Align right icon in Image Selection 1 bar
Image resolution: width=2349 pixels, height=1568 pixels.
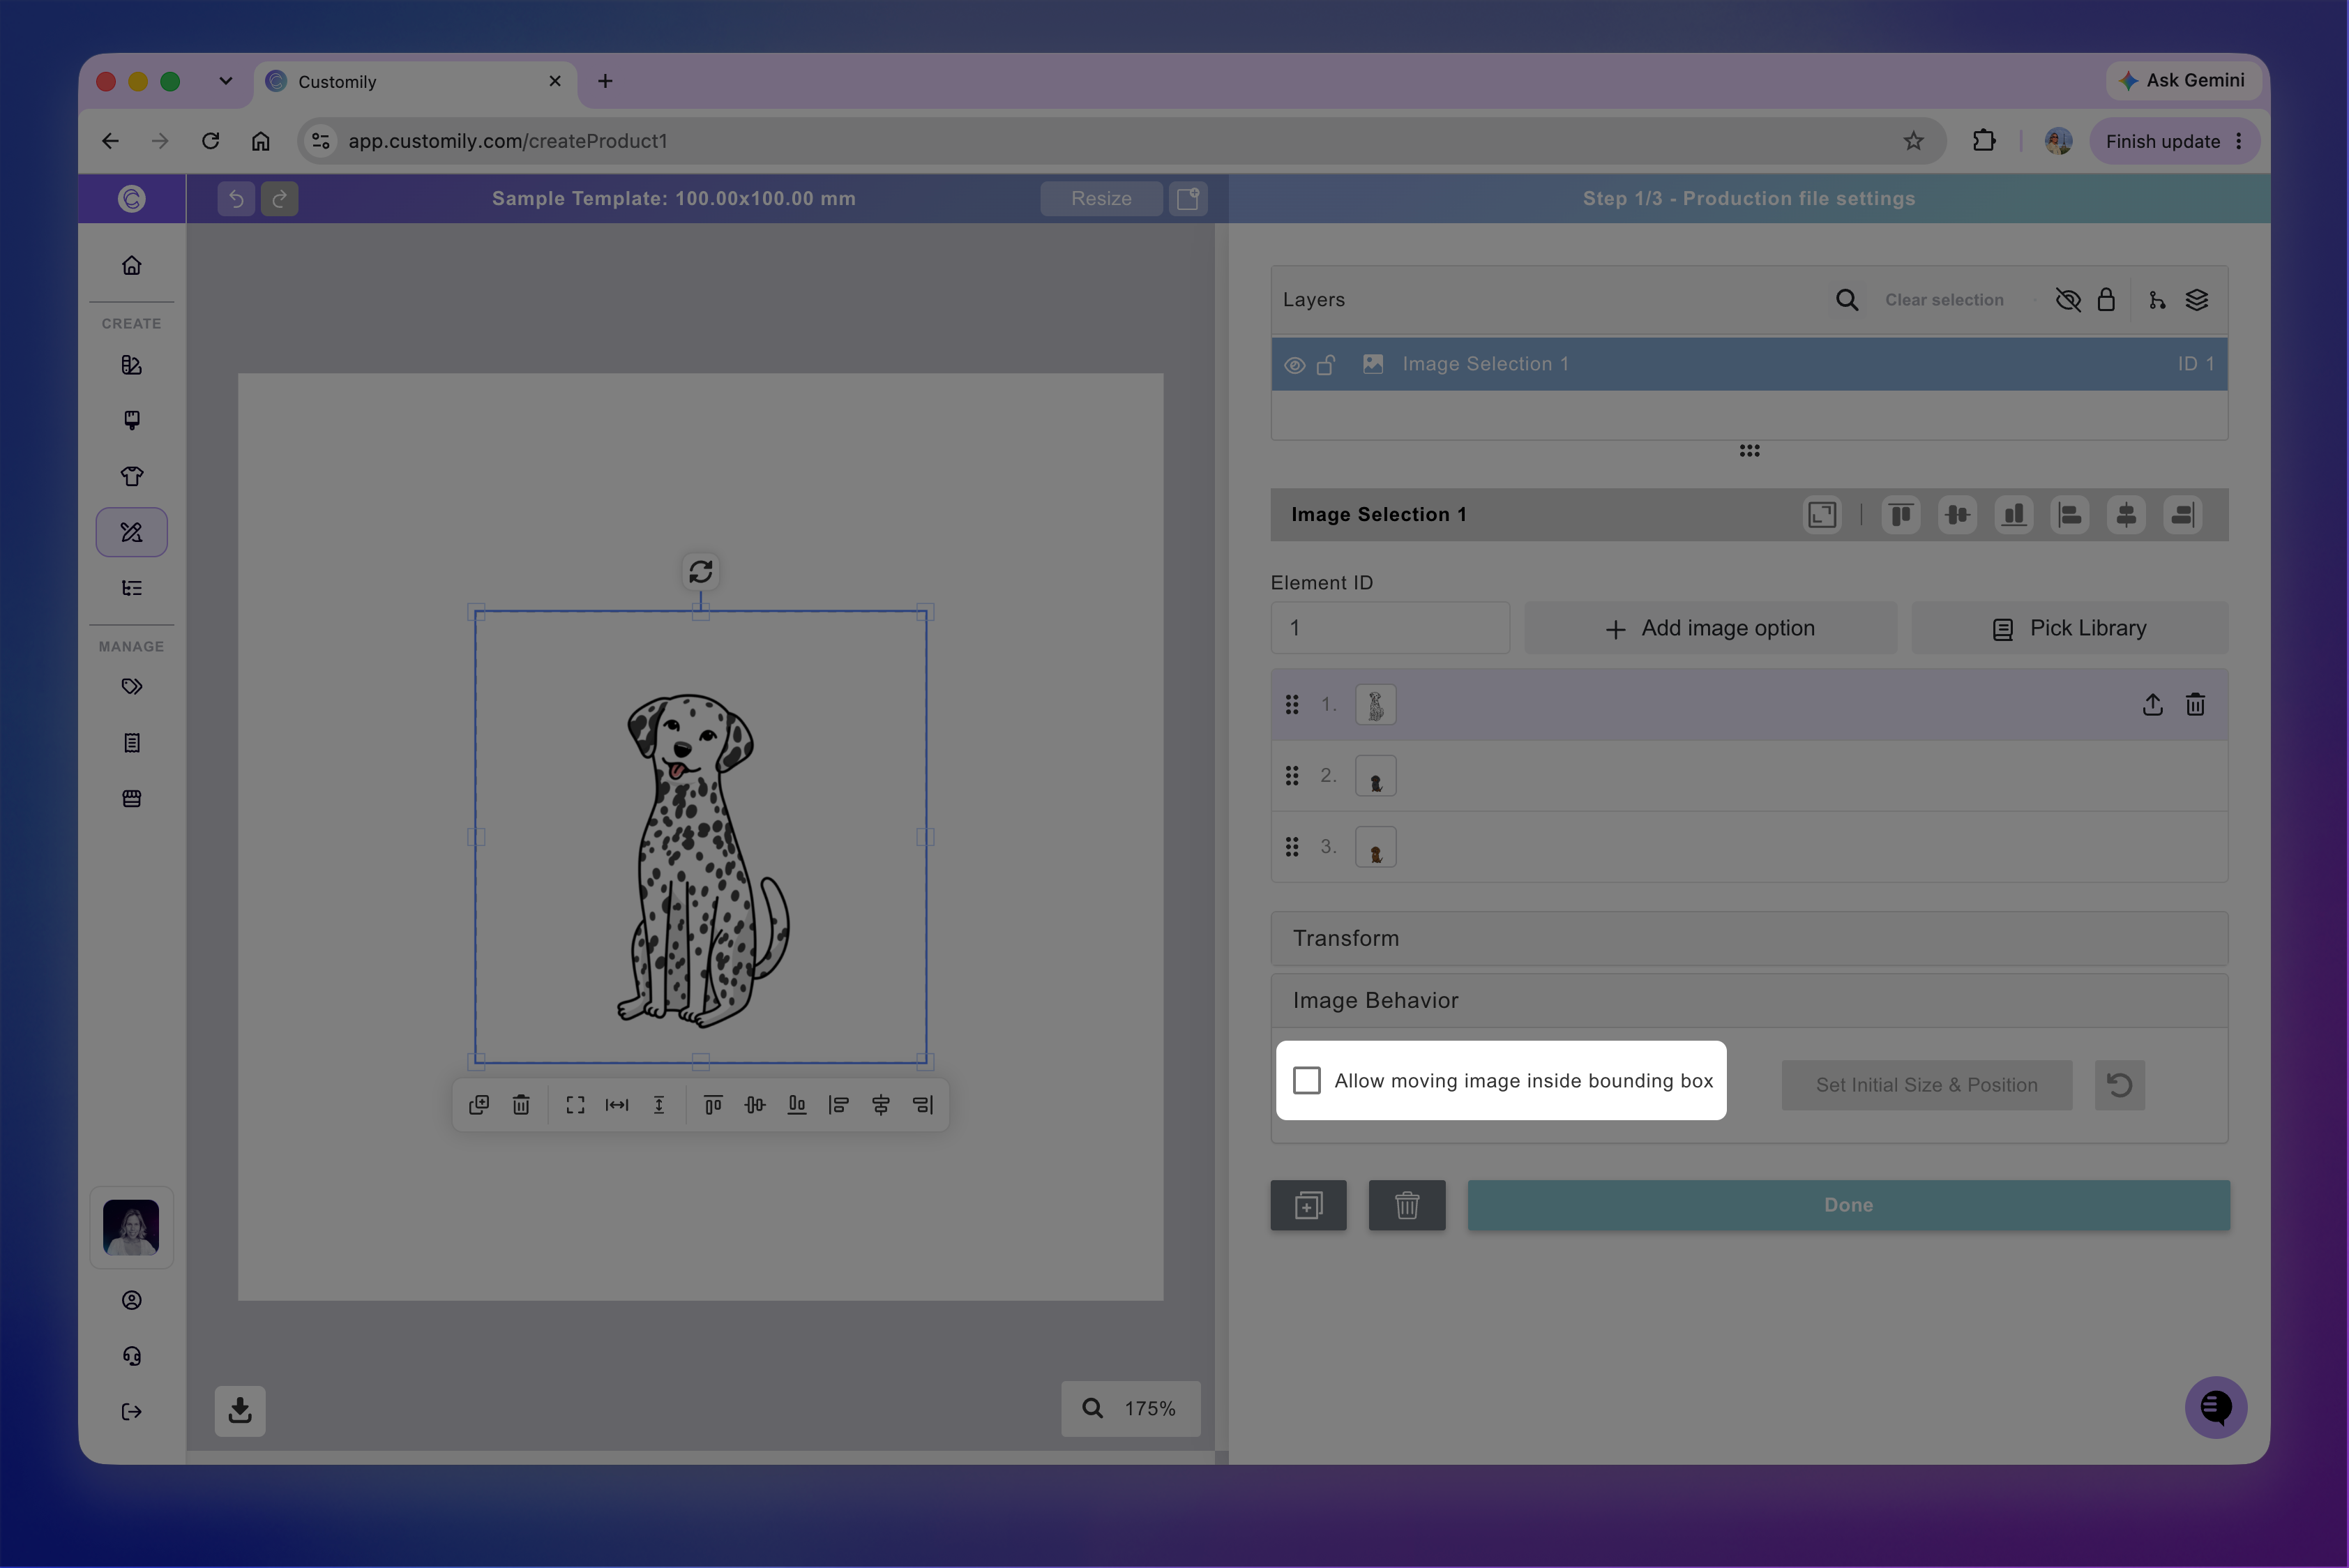point(2182,515)
